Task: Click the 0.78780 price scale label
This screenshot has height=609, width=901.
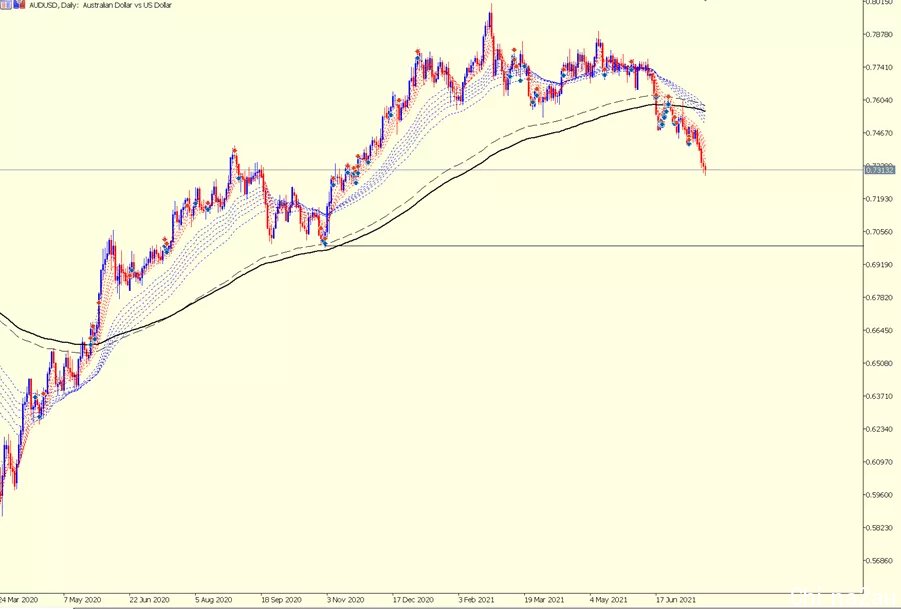Action: coord(880,34)
